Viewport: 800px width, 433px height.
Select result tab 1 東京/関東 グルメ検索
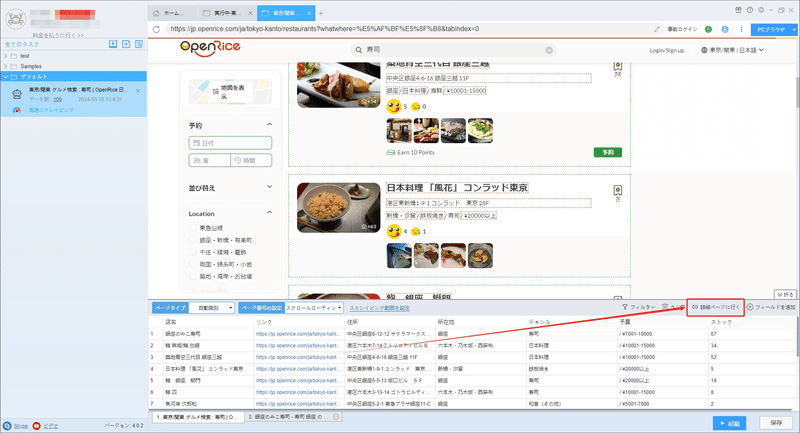[x=198, y=417]
